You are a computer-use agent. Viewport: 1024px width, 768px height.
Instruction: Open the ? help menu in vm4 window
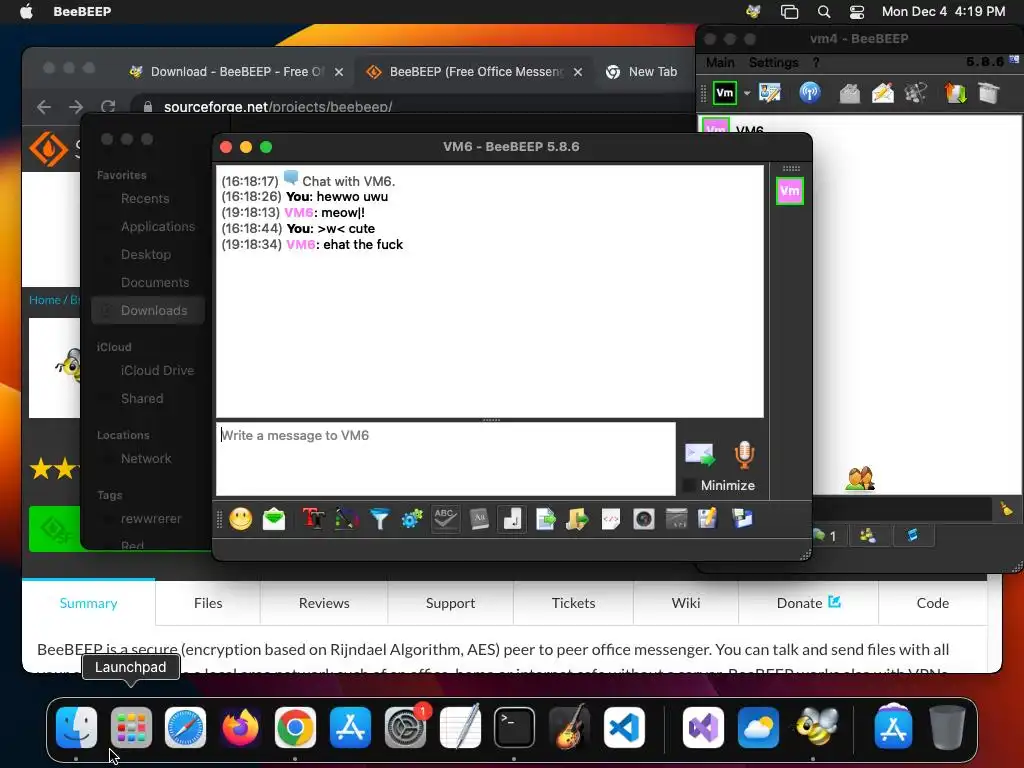(x=816, y=63)
